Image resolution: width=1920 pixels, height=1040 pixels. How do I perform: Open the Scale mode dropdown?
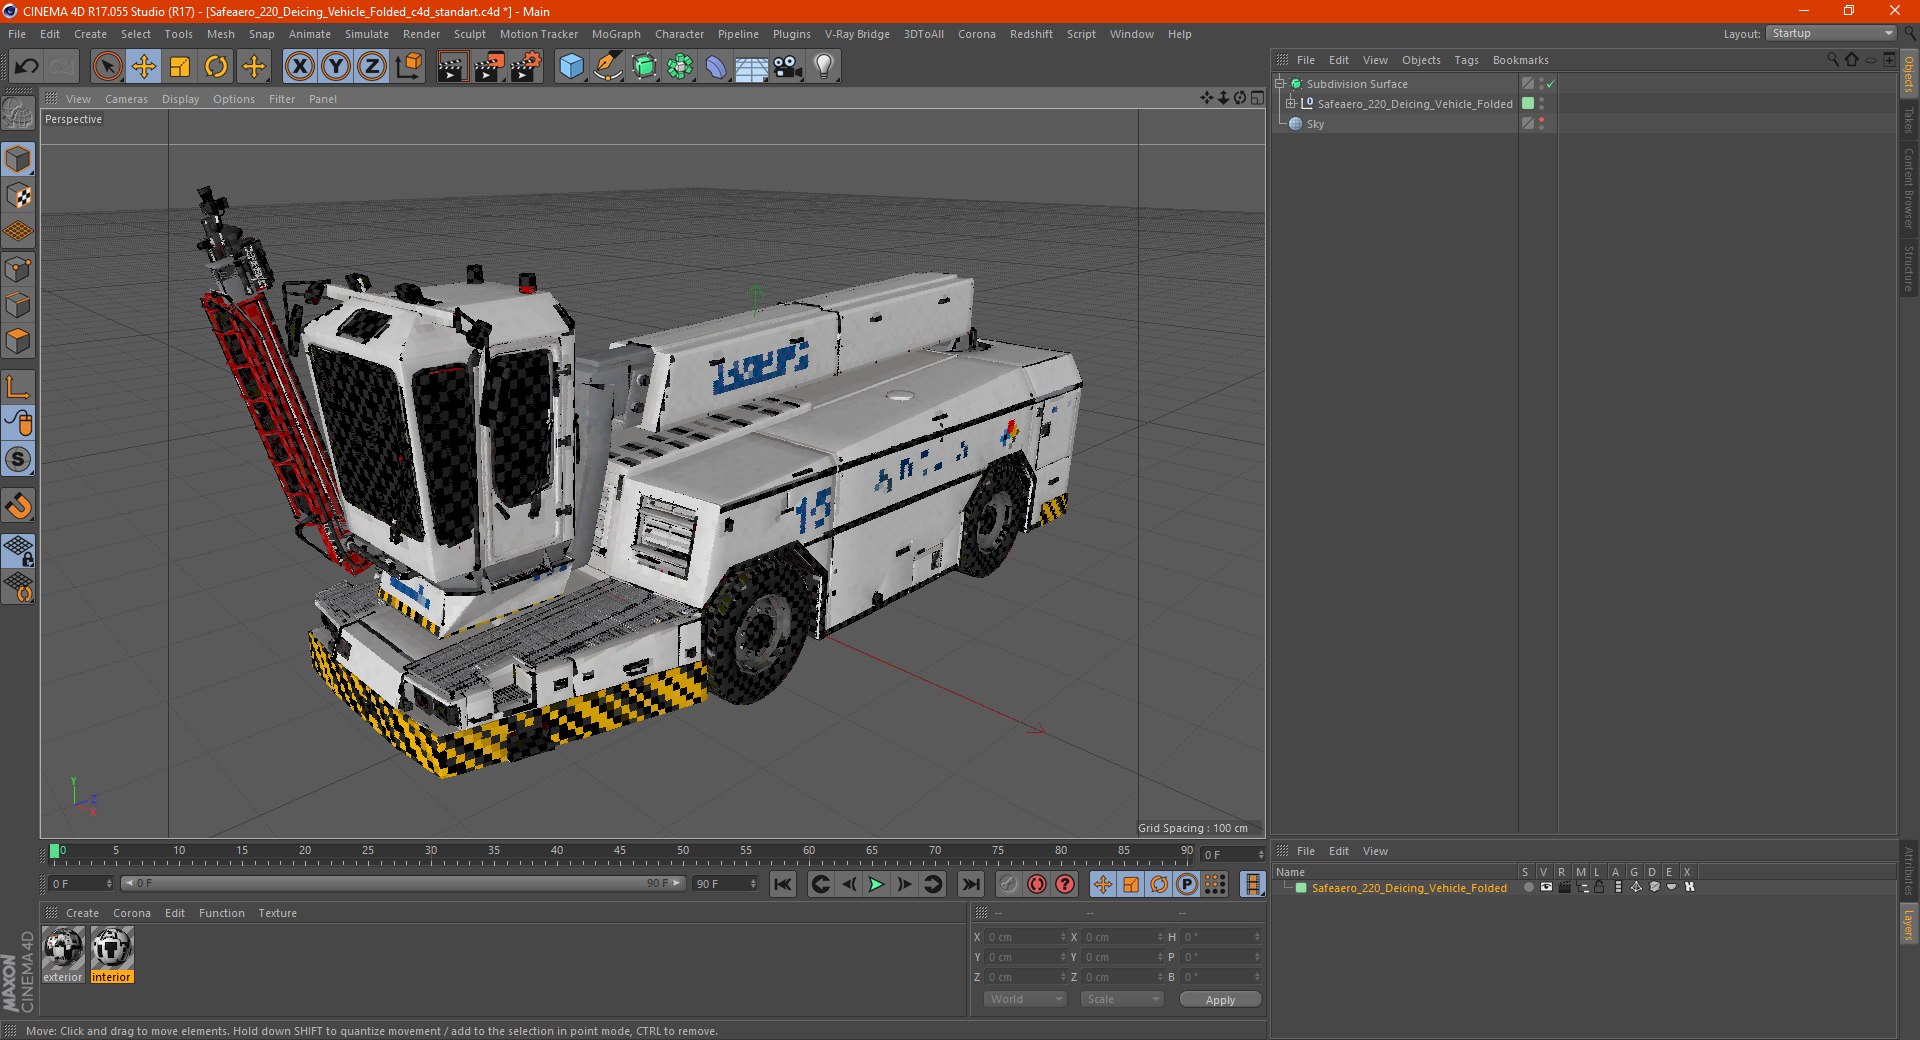pos(1122,999)
